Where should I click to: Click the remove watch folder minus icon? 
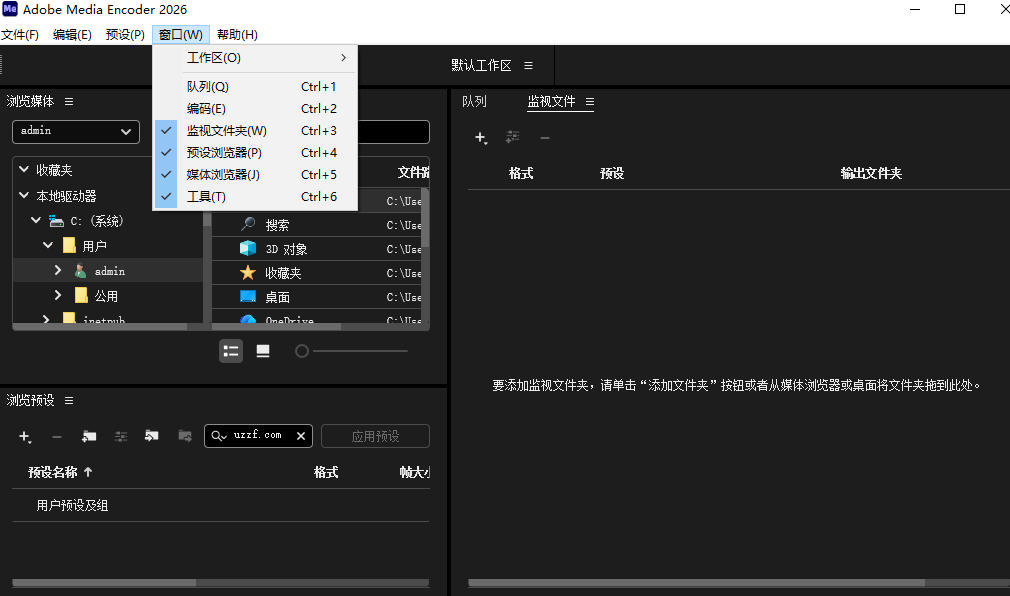click(545, 138)
